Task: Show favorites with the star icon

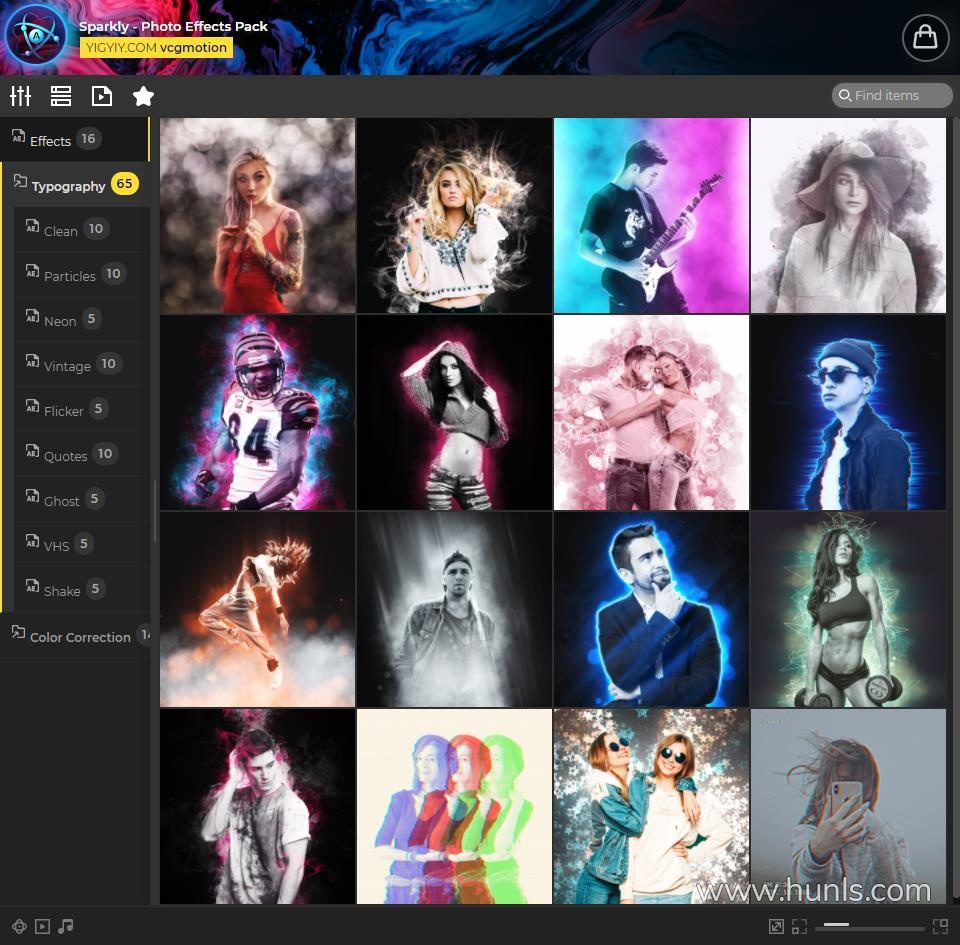Action: (143, 96)
